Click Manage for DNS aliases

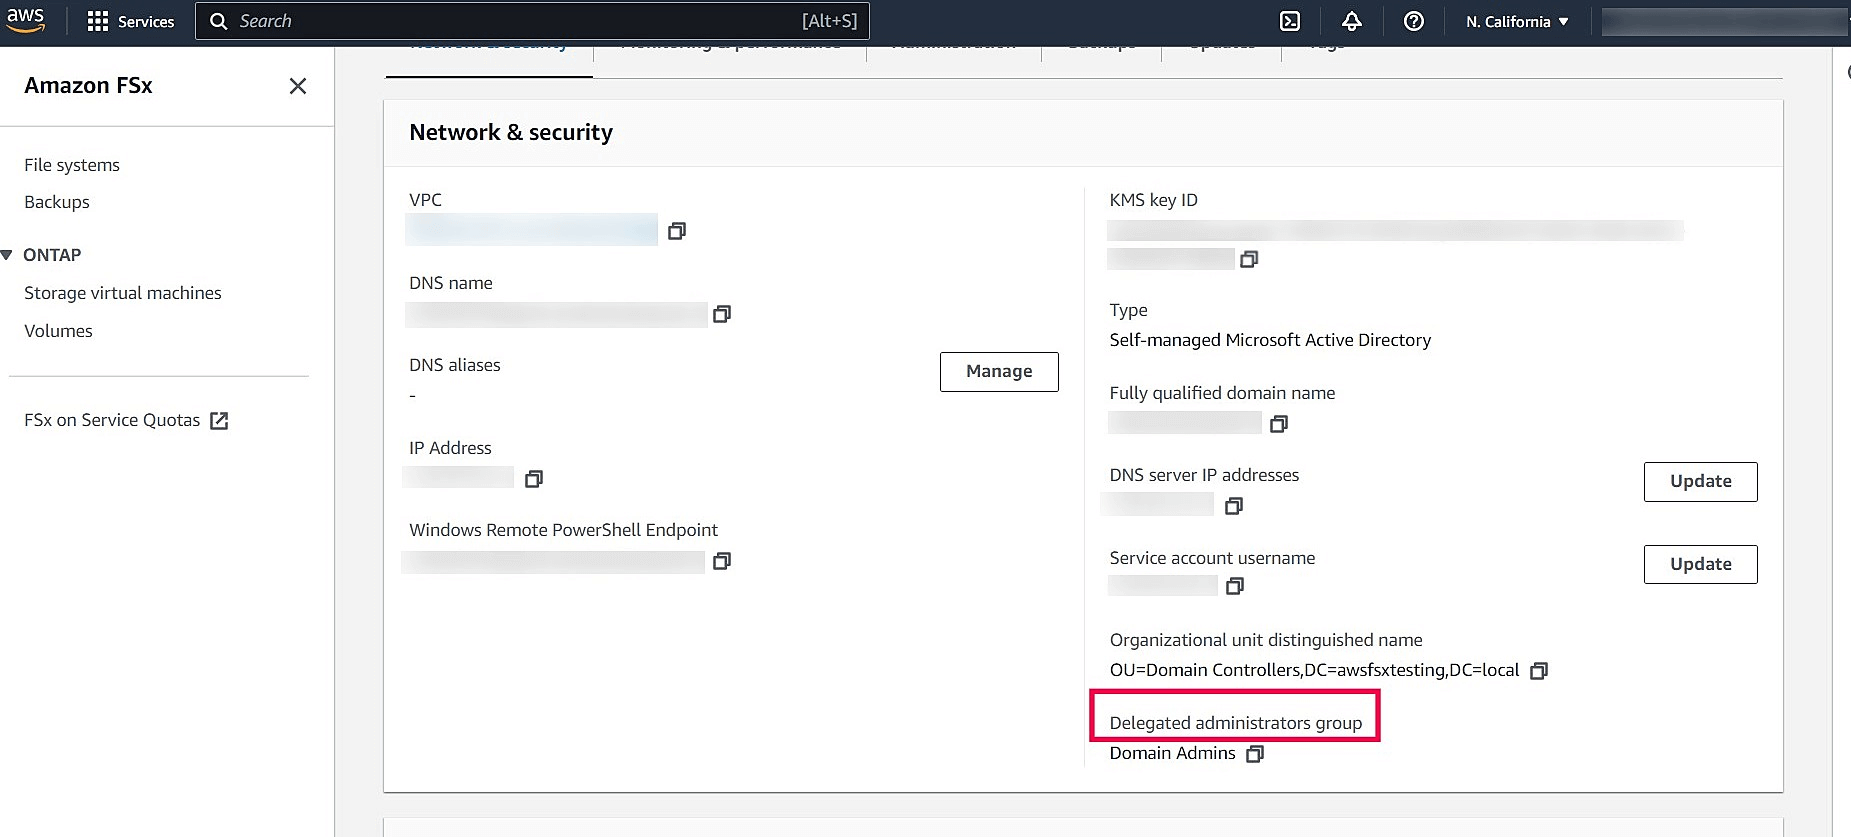coord(998,371)
